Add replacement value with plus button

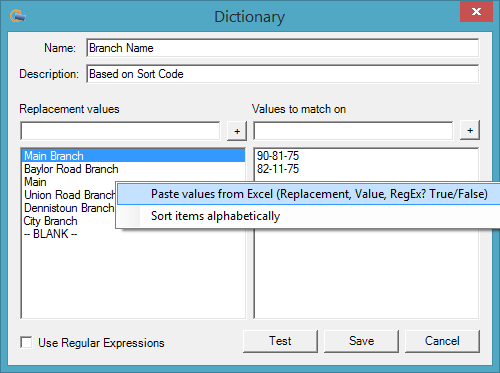click(x=237, y=131)
